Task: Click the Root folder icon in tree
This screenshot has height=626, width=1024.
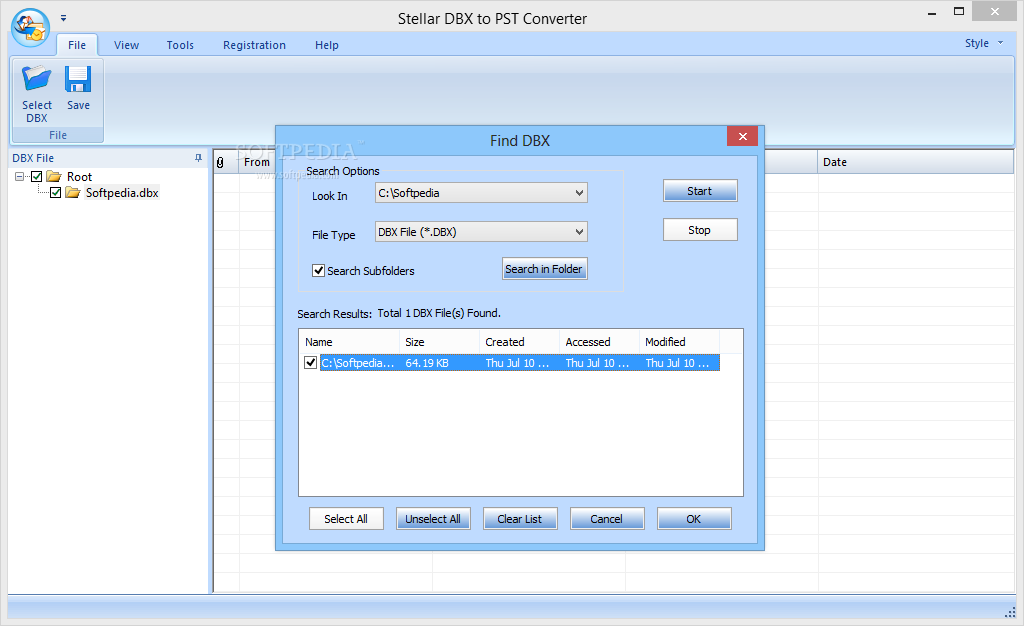Action: tap(54, 176)
